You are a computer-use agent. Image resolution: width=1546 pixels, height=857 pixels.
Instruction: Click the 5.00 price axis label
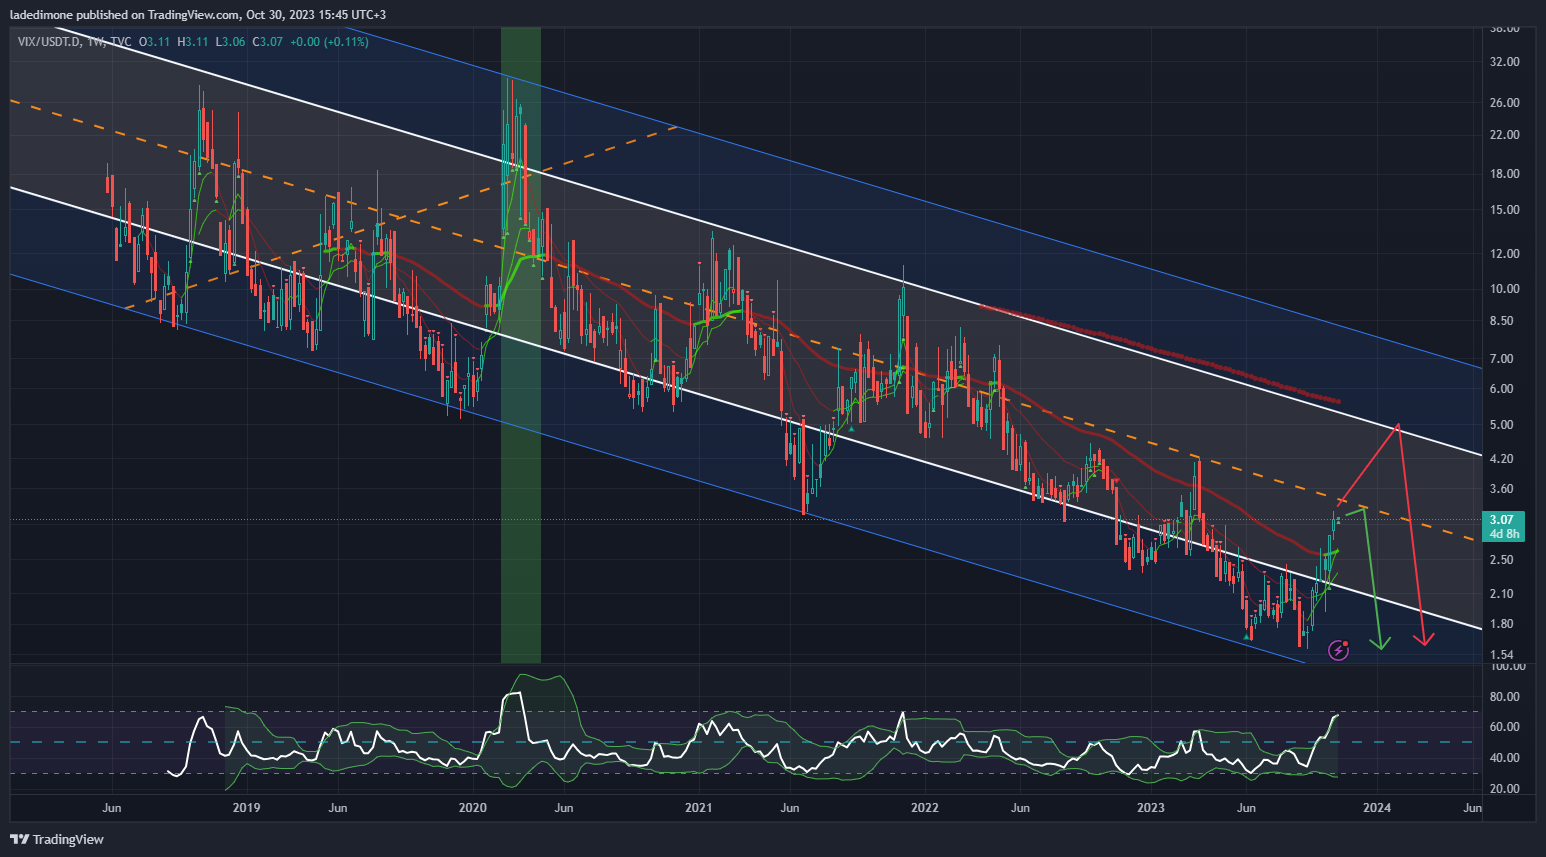[1501, 424]
